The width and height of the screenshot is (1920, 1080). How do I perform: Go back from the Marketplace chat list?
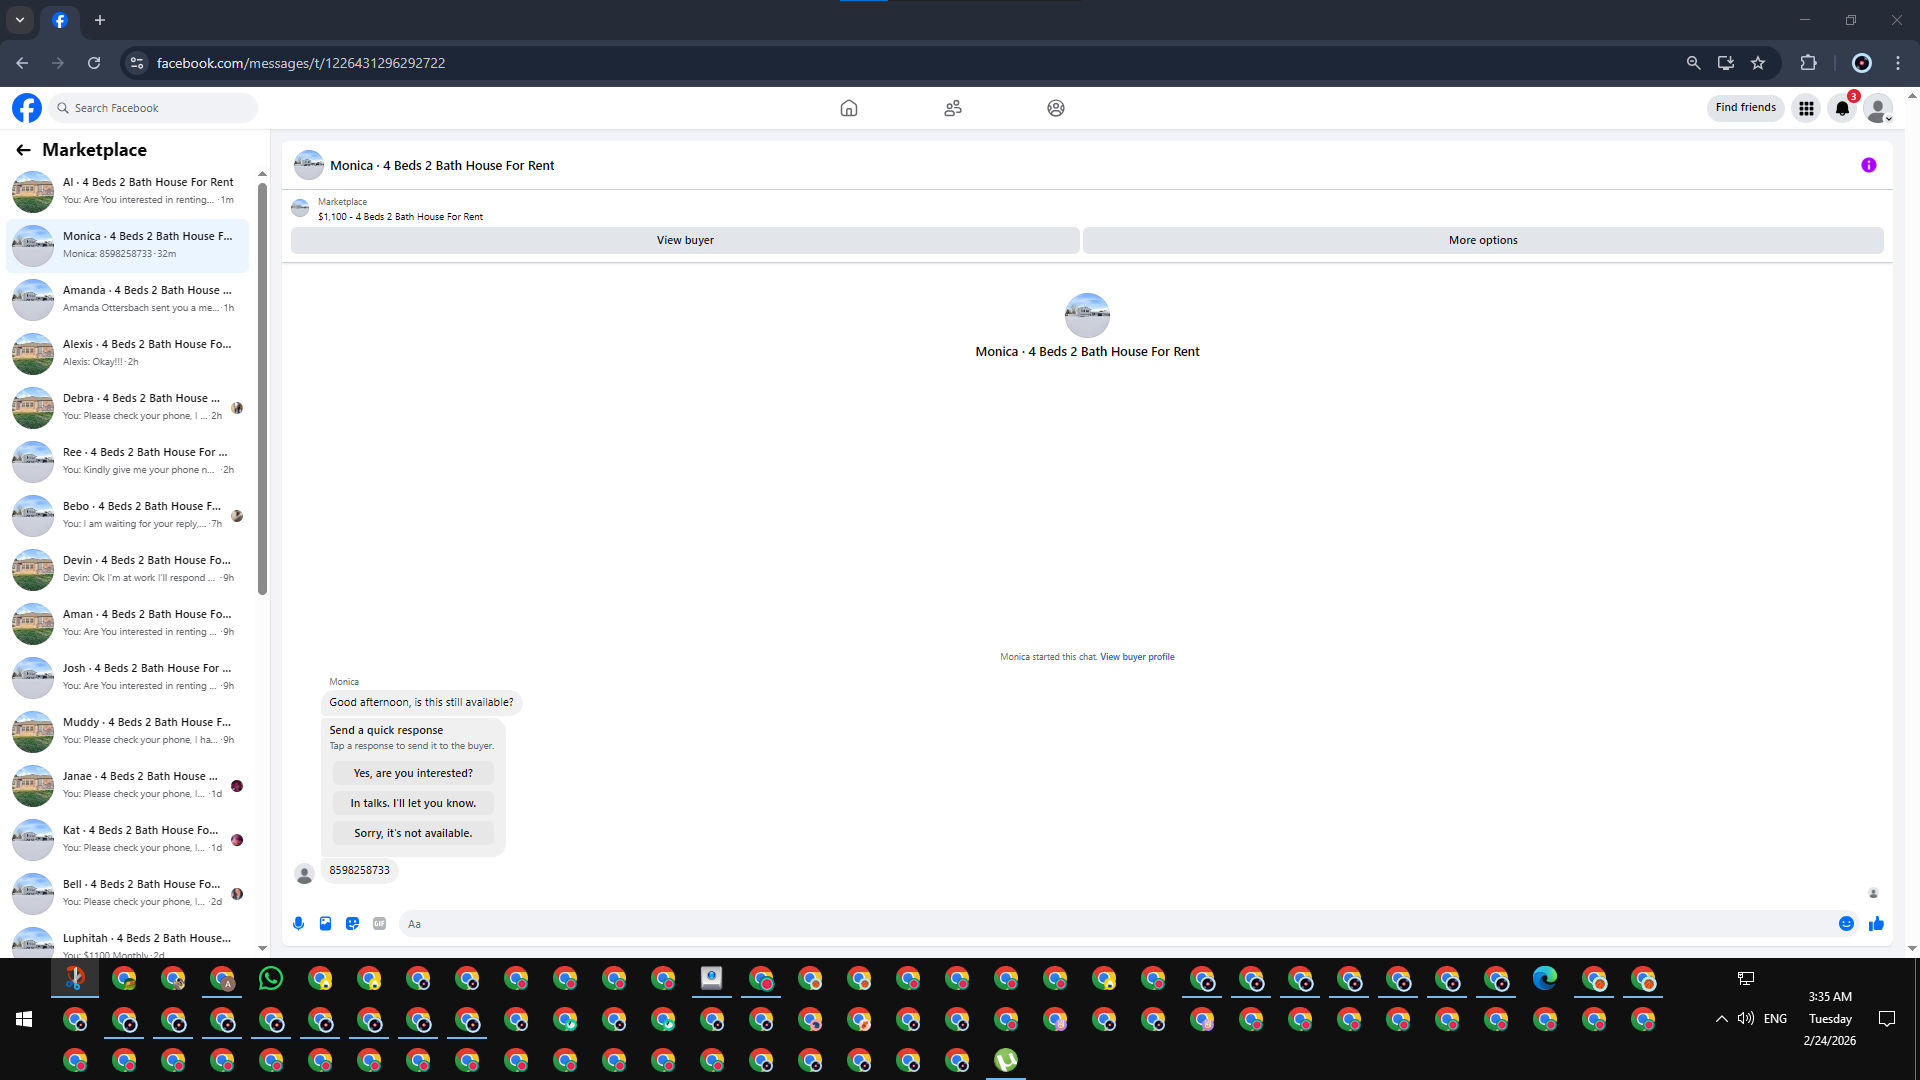click(x=23, y=150)
